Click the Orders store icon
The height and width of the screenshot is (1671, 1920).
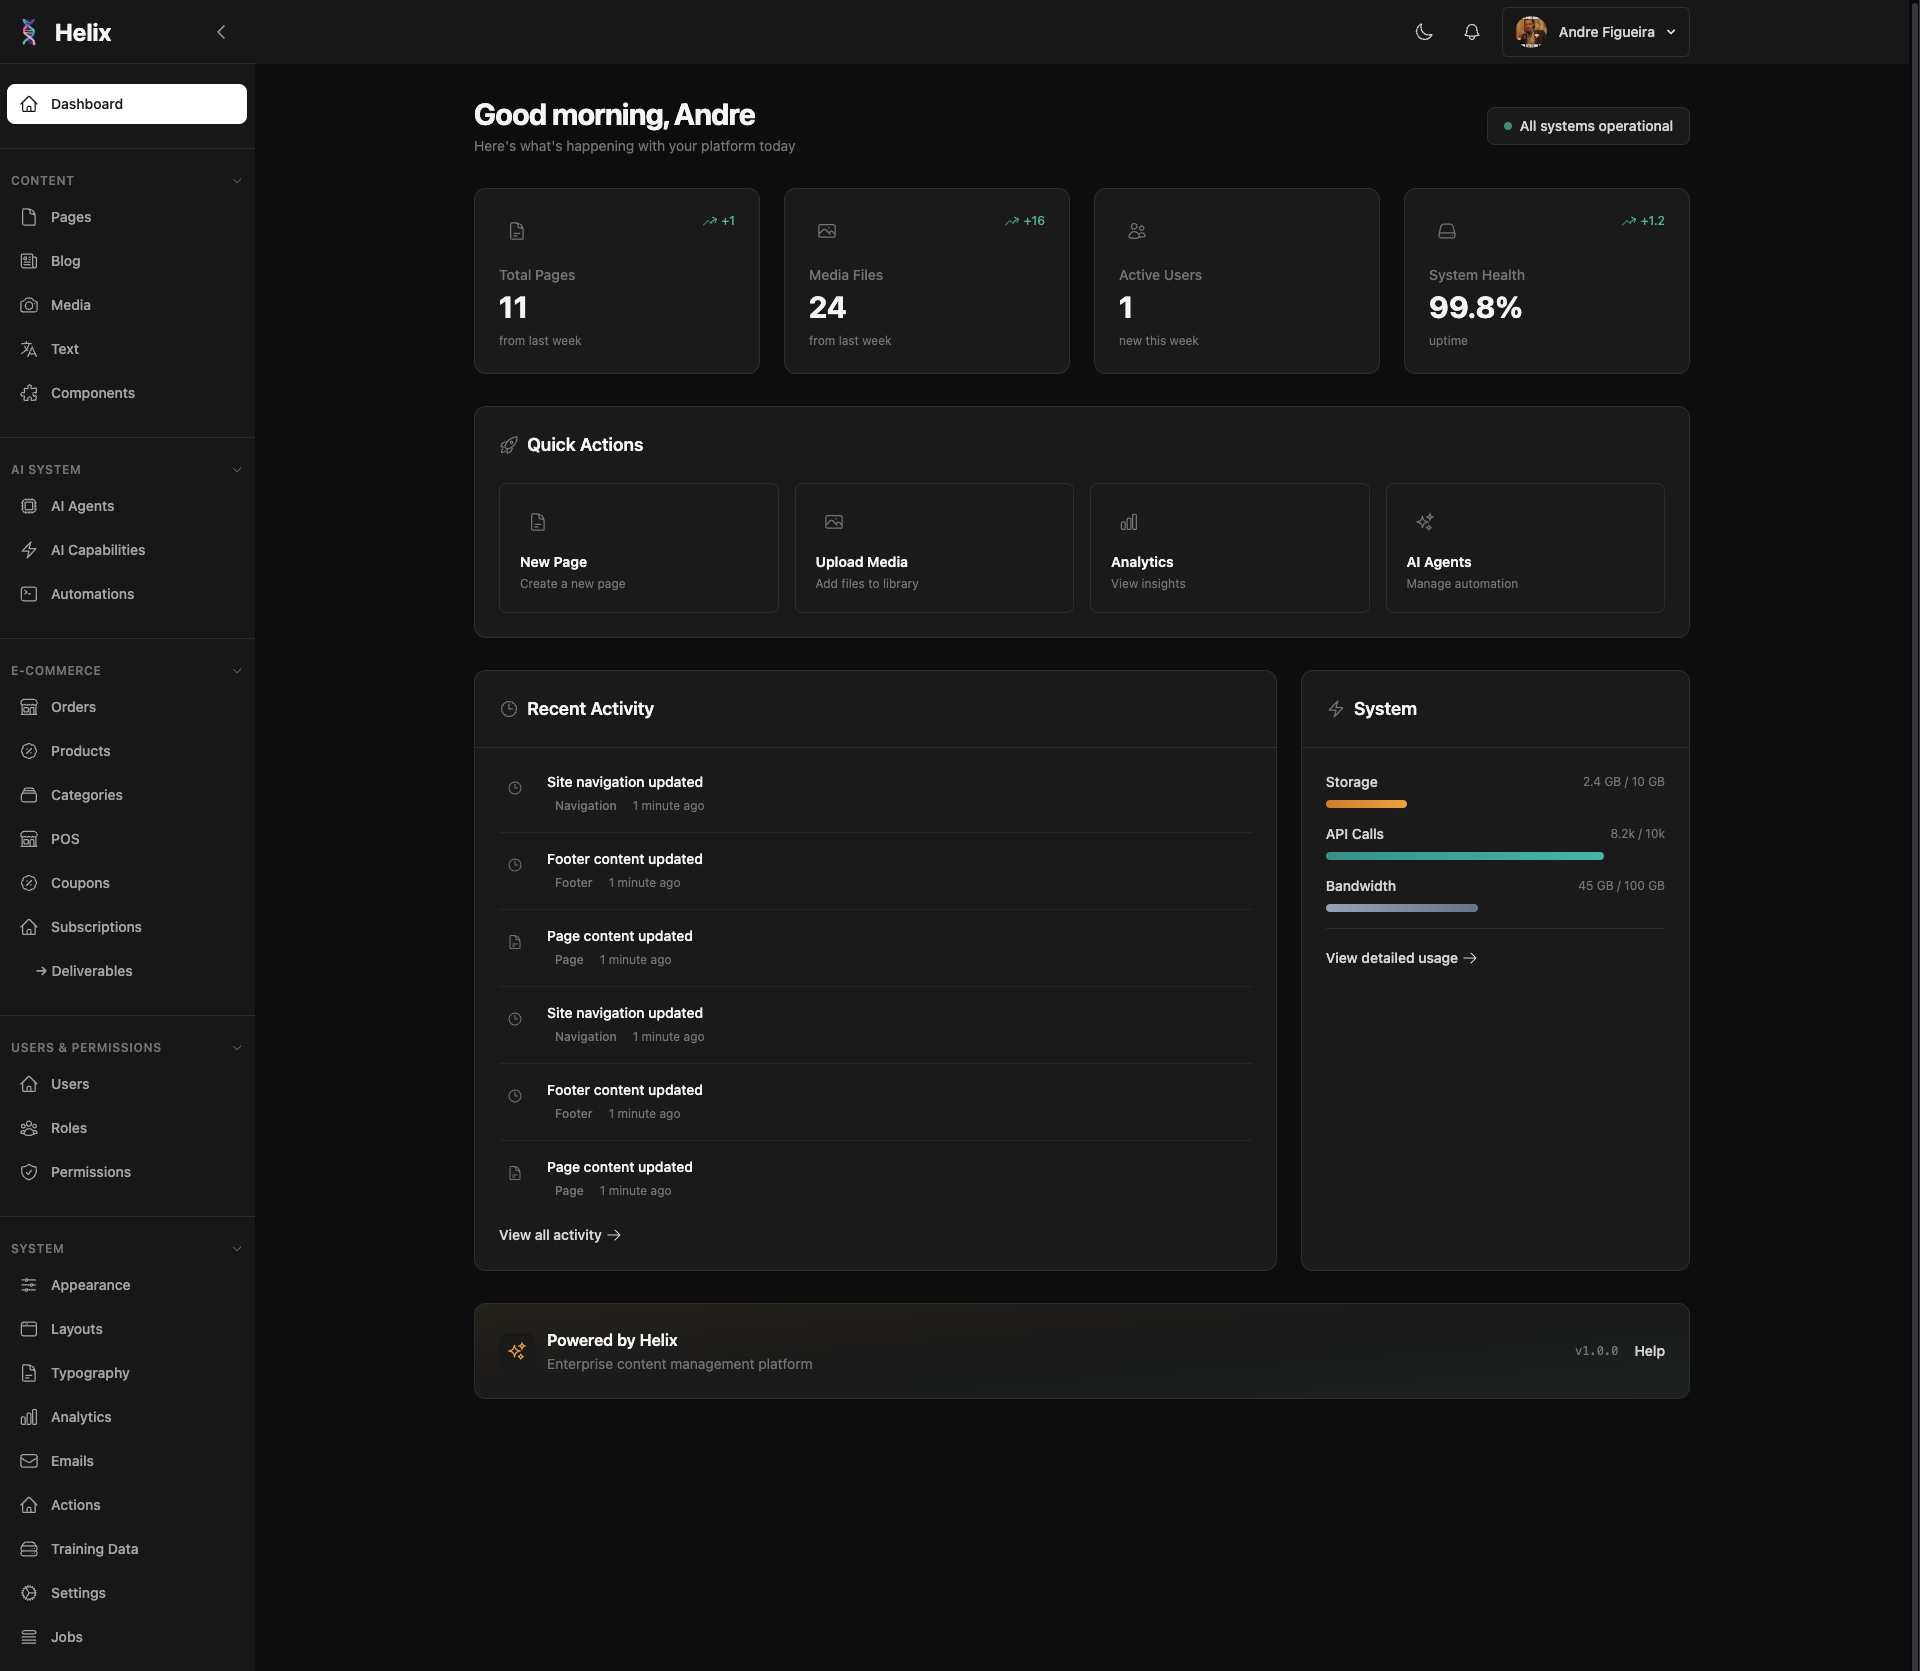pyautogui.click(x=29, y=707)
